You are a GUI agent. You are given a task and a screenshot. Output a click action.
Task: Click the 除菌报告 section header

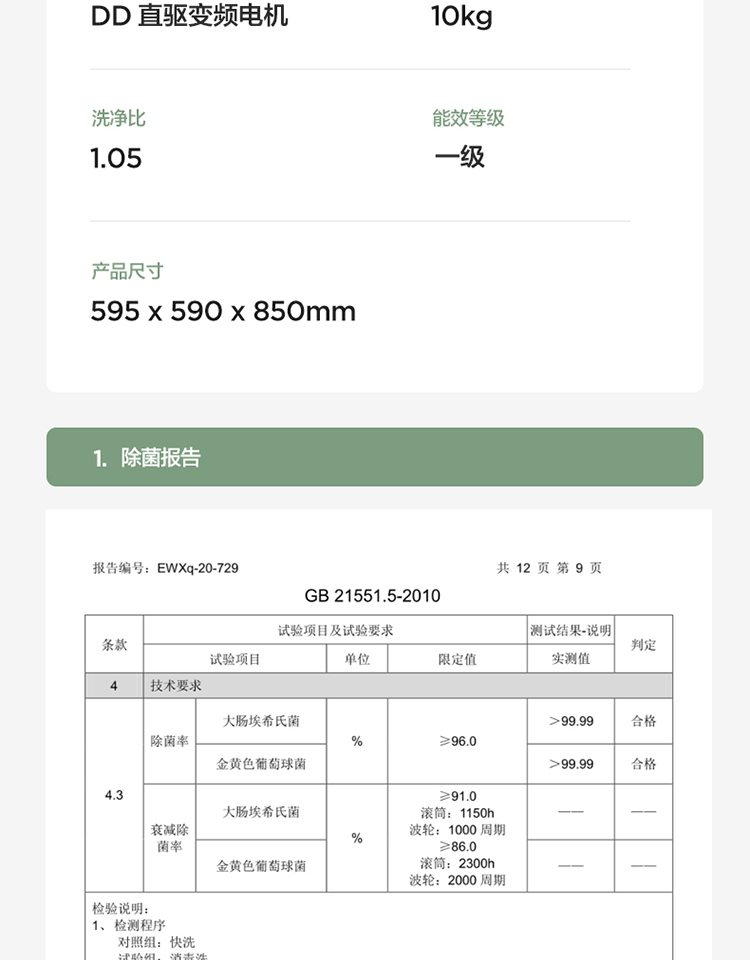coord(375,457)
